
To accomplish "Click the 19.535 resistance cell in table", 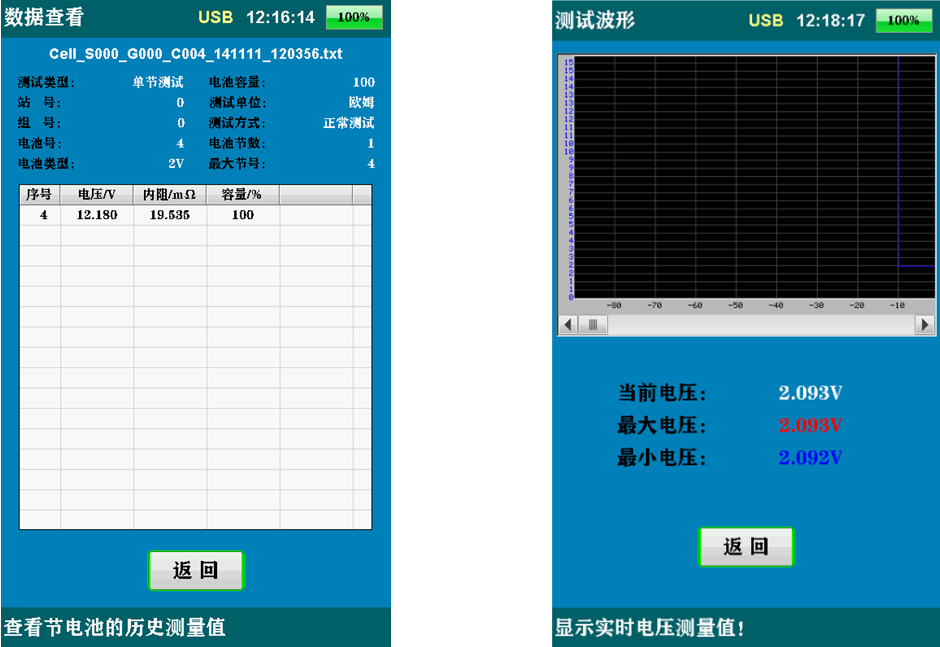I will (x=169, y=215).
